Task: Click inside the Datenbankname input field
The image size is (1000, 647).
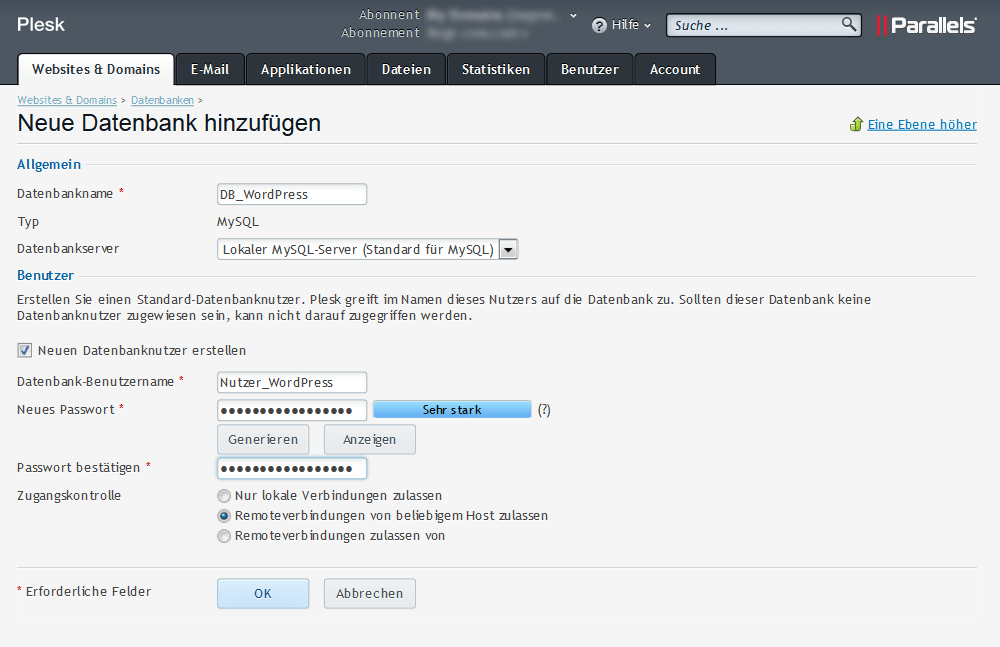Action: click(291, 194)
